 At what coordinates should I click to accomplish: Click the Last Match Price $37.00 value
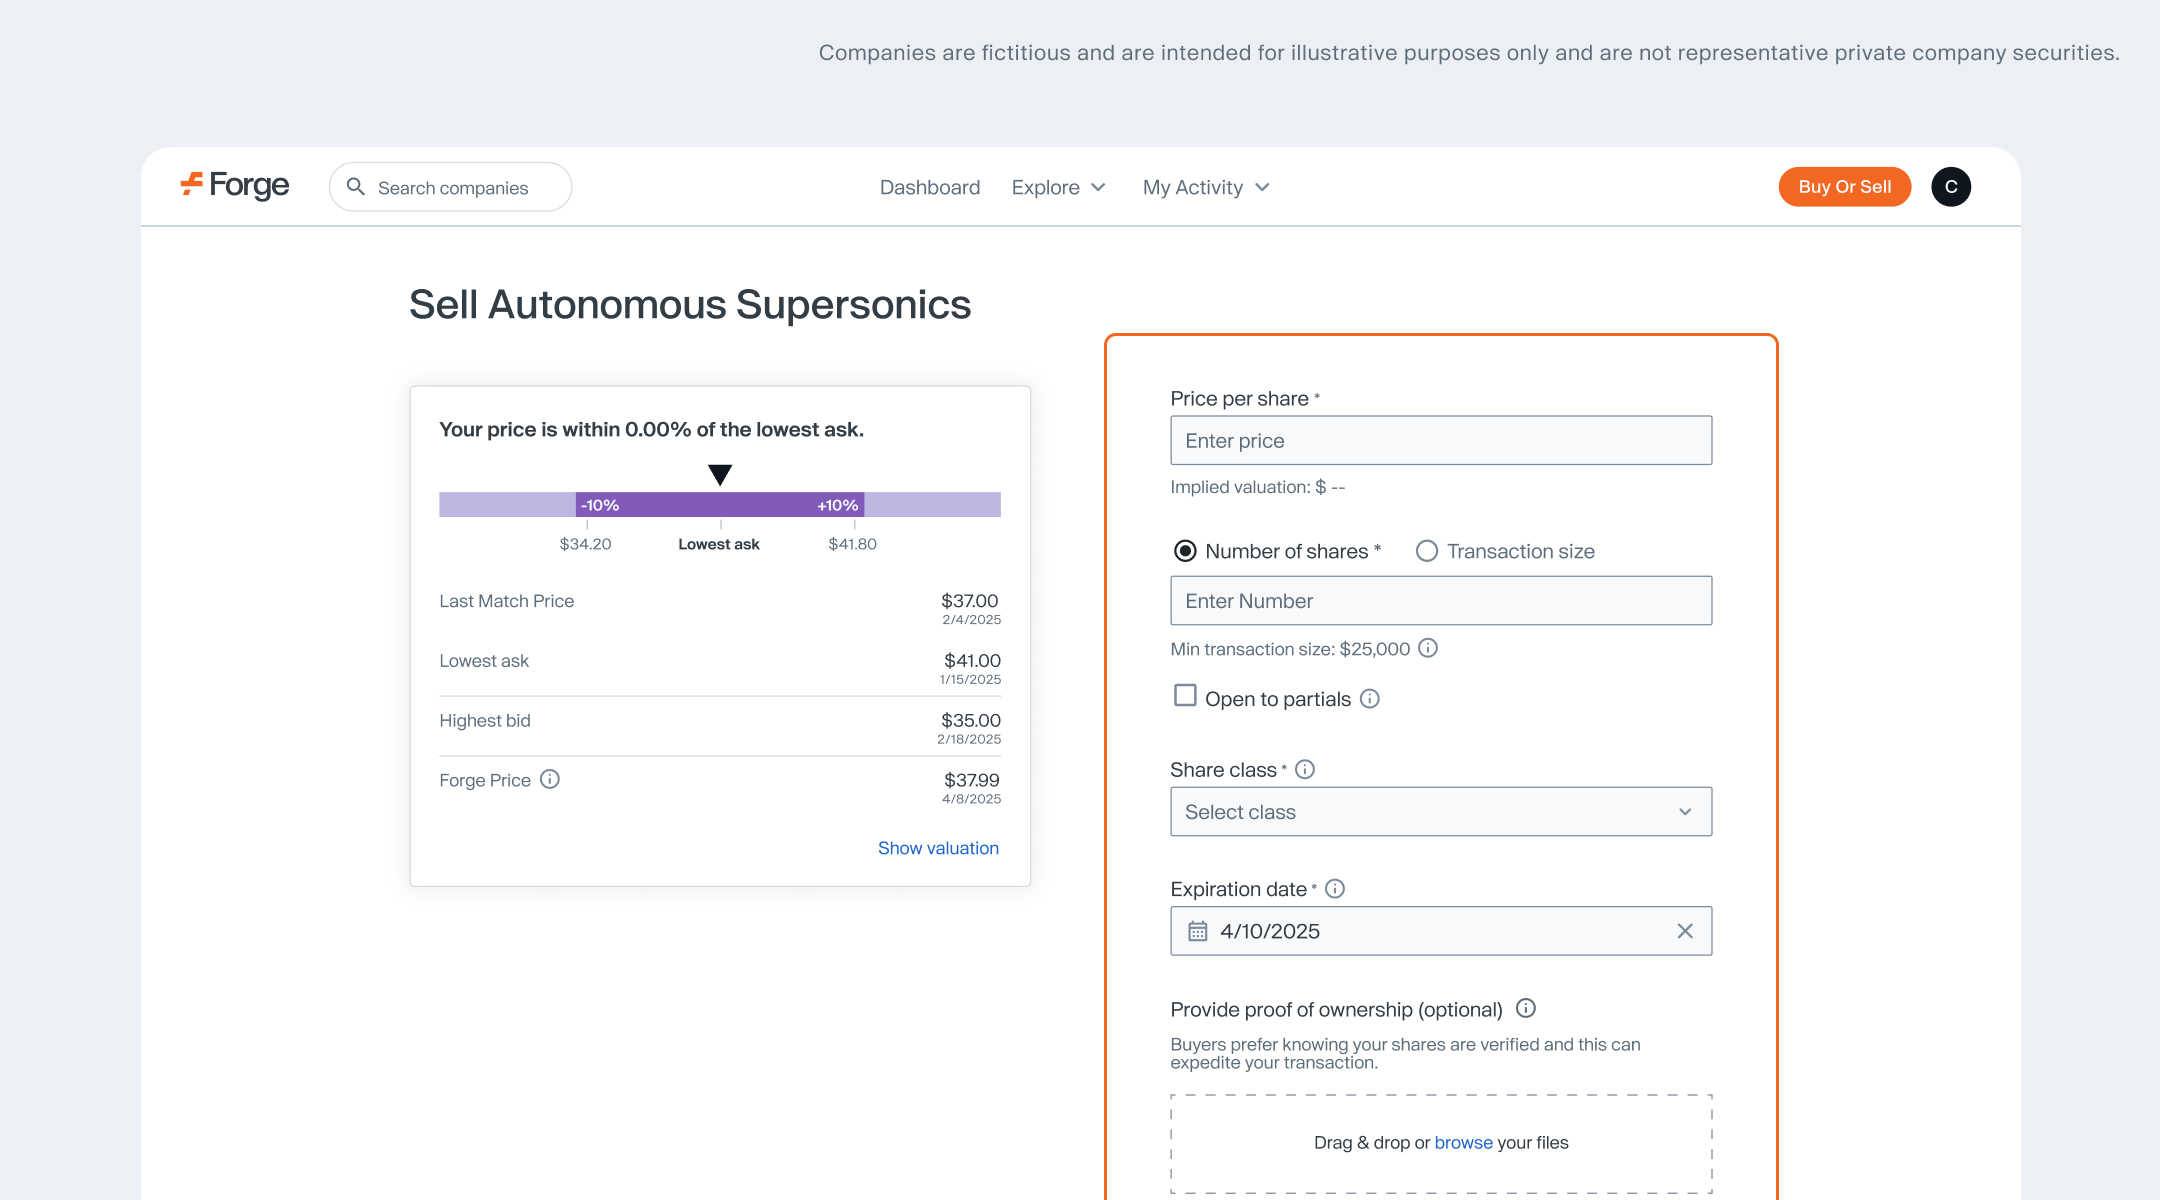(x=969, y=601)
